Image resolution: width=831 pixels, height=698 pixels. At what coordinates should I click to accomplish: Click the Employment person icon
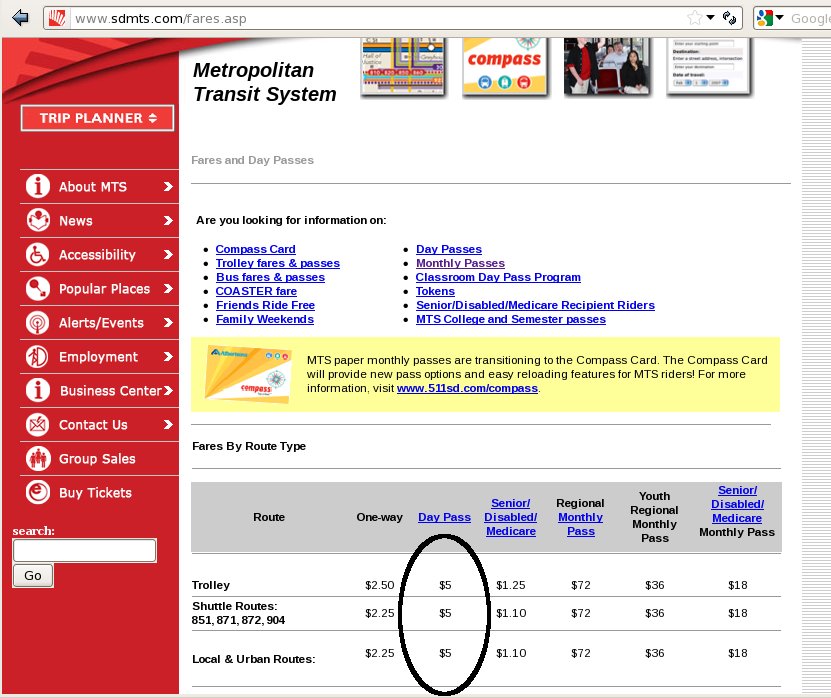pos(38,357)
